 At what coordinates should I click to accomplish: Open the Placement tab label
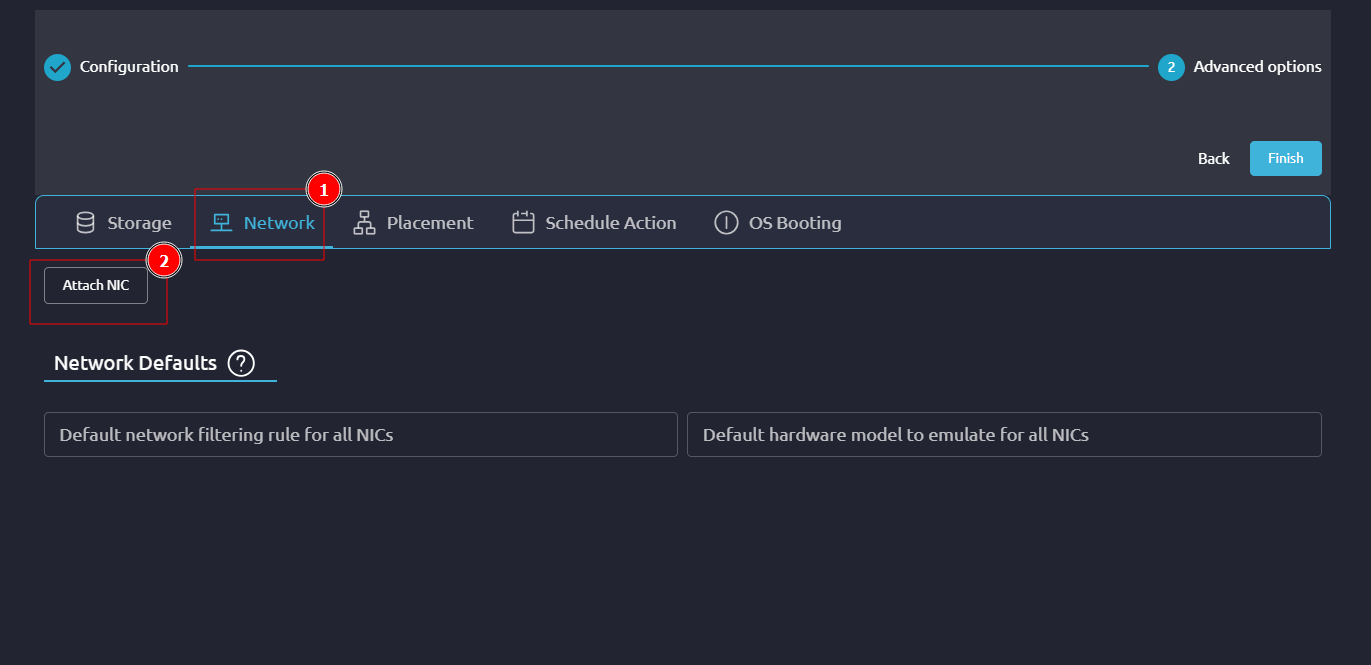[x=430, y=223]
